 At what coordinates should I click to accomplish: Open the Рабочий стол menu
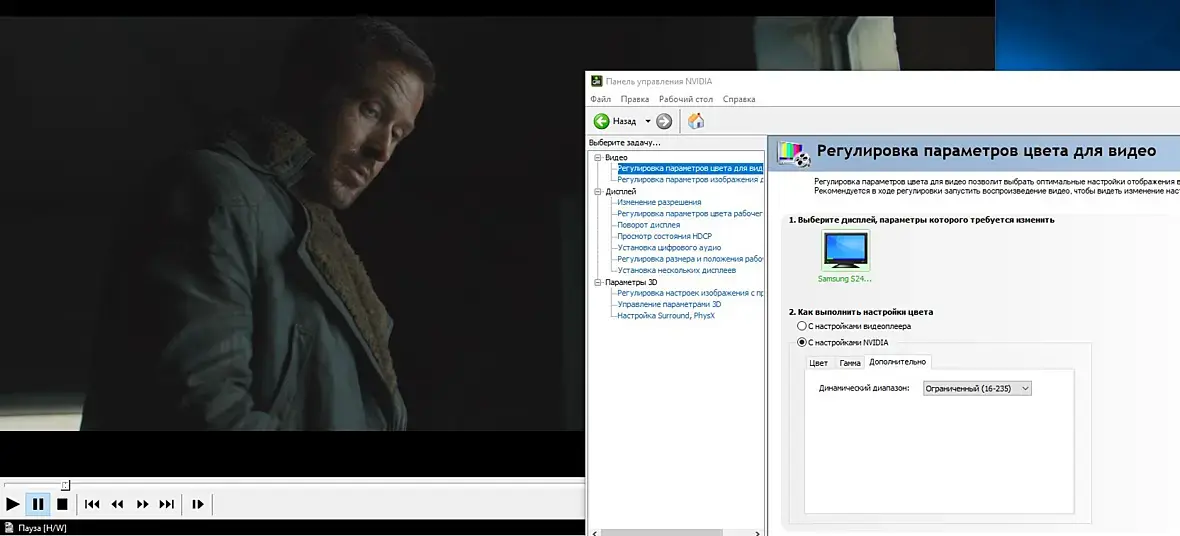(x=686, y=99)
